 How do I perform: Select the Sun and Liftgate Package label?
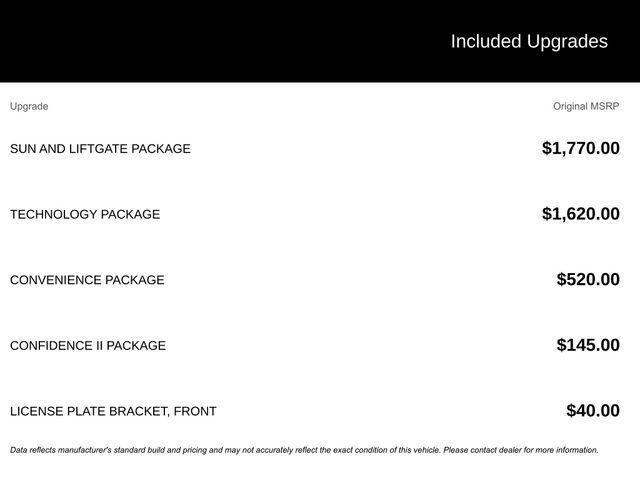tap(100, 149)
